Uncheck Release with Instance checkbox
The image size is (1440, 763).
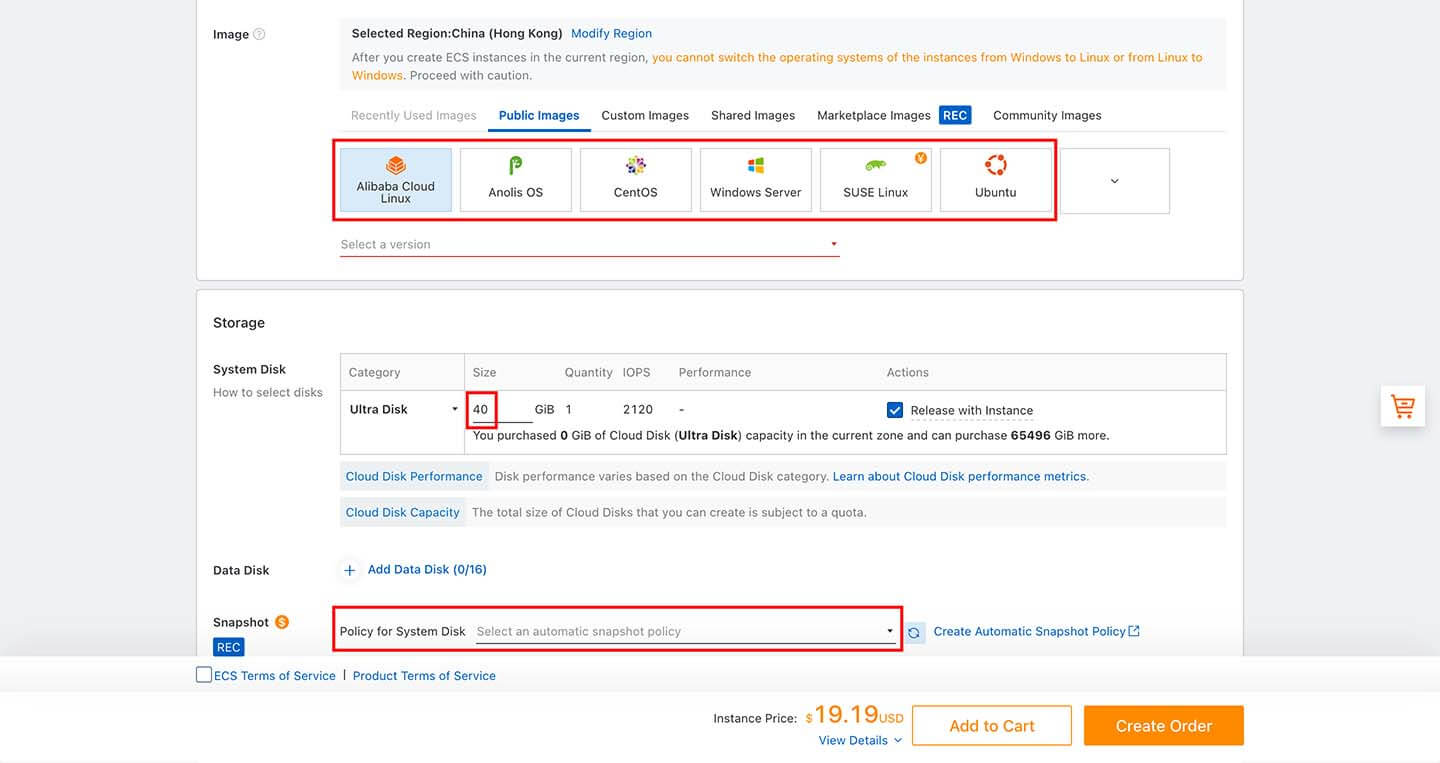(895, 410)
